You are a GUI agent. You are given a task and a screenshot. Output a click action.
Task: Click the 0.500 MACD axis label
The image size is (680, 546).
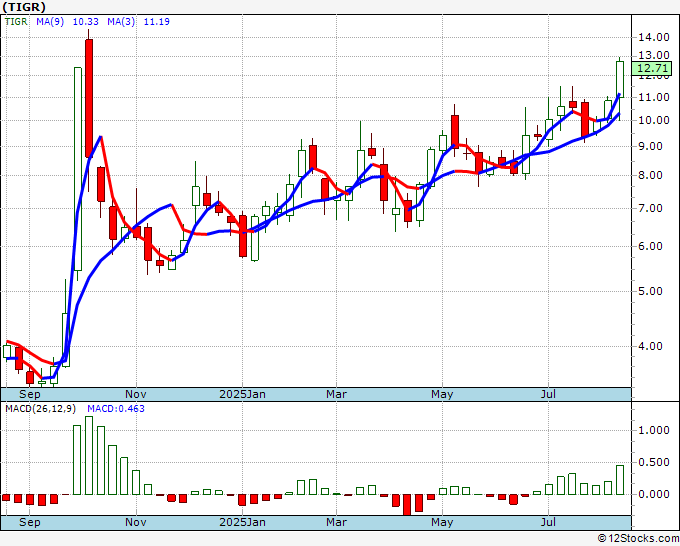click(654, 463)
